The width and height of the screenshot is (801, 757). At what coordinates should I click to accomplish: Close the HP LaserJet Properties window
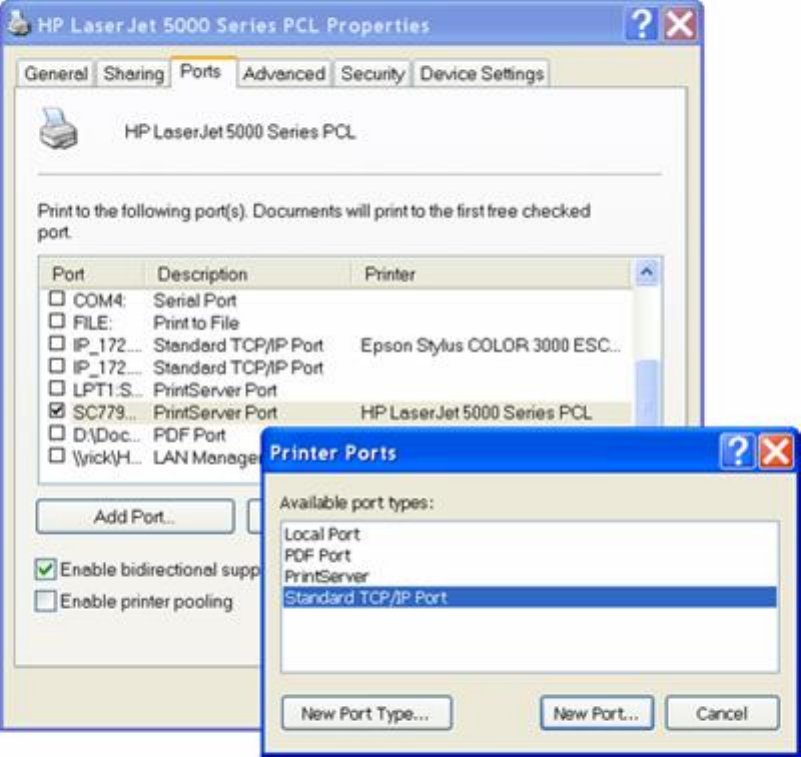click(x=680, y=24)
